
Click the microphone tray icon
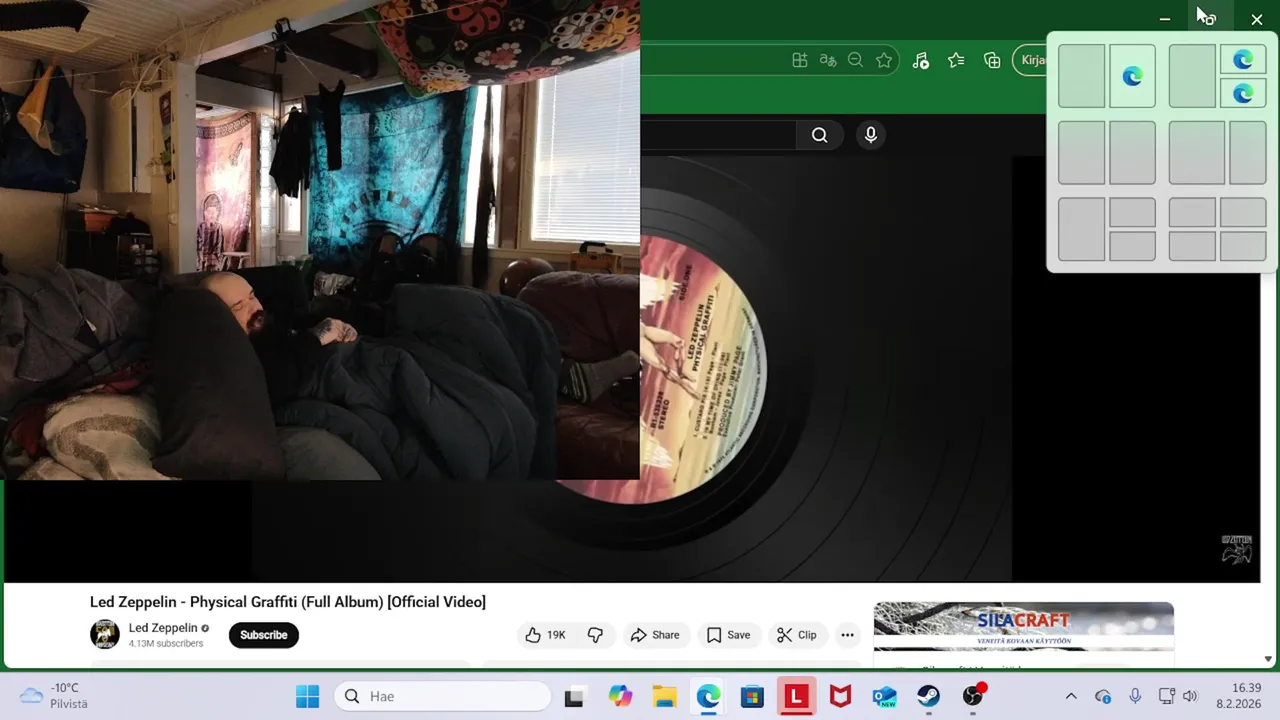point(1135,696)
